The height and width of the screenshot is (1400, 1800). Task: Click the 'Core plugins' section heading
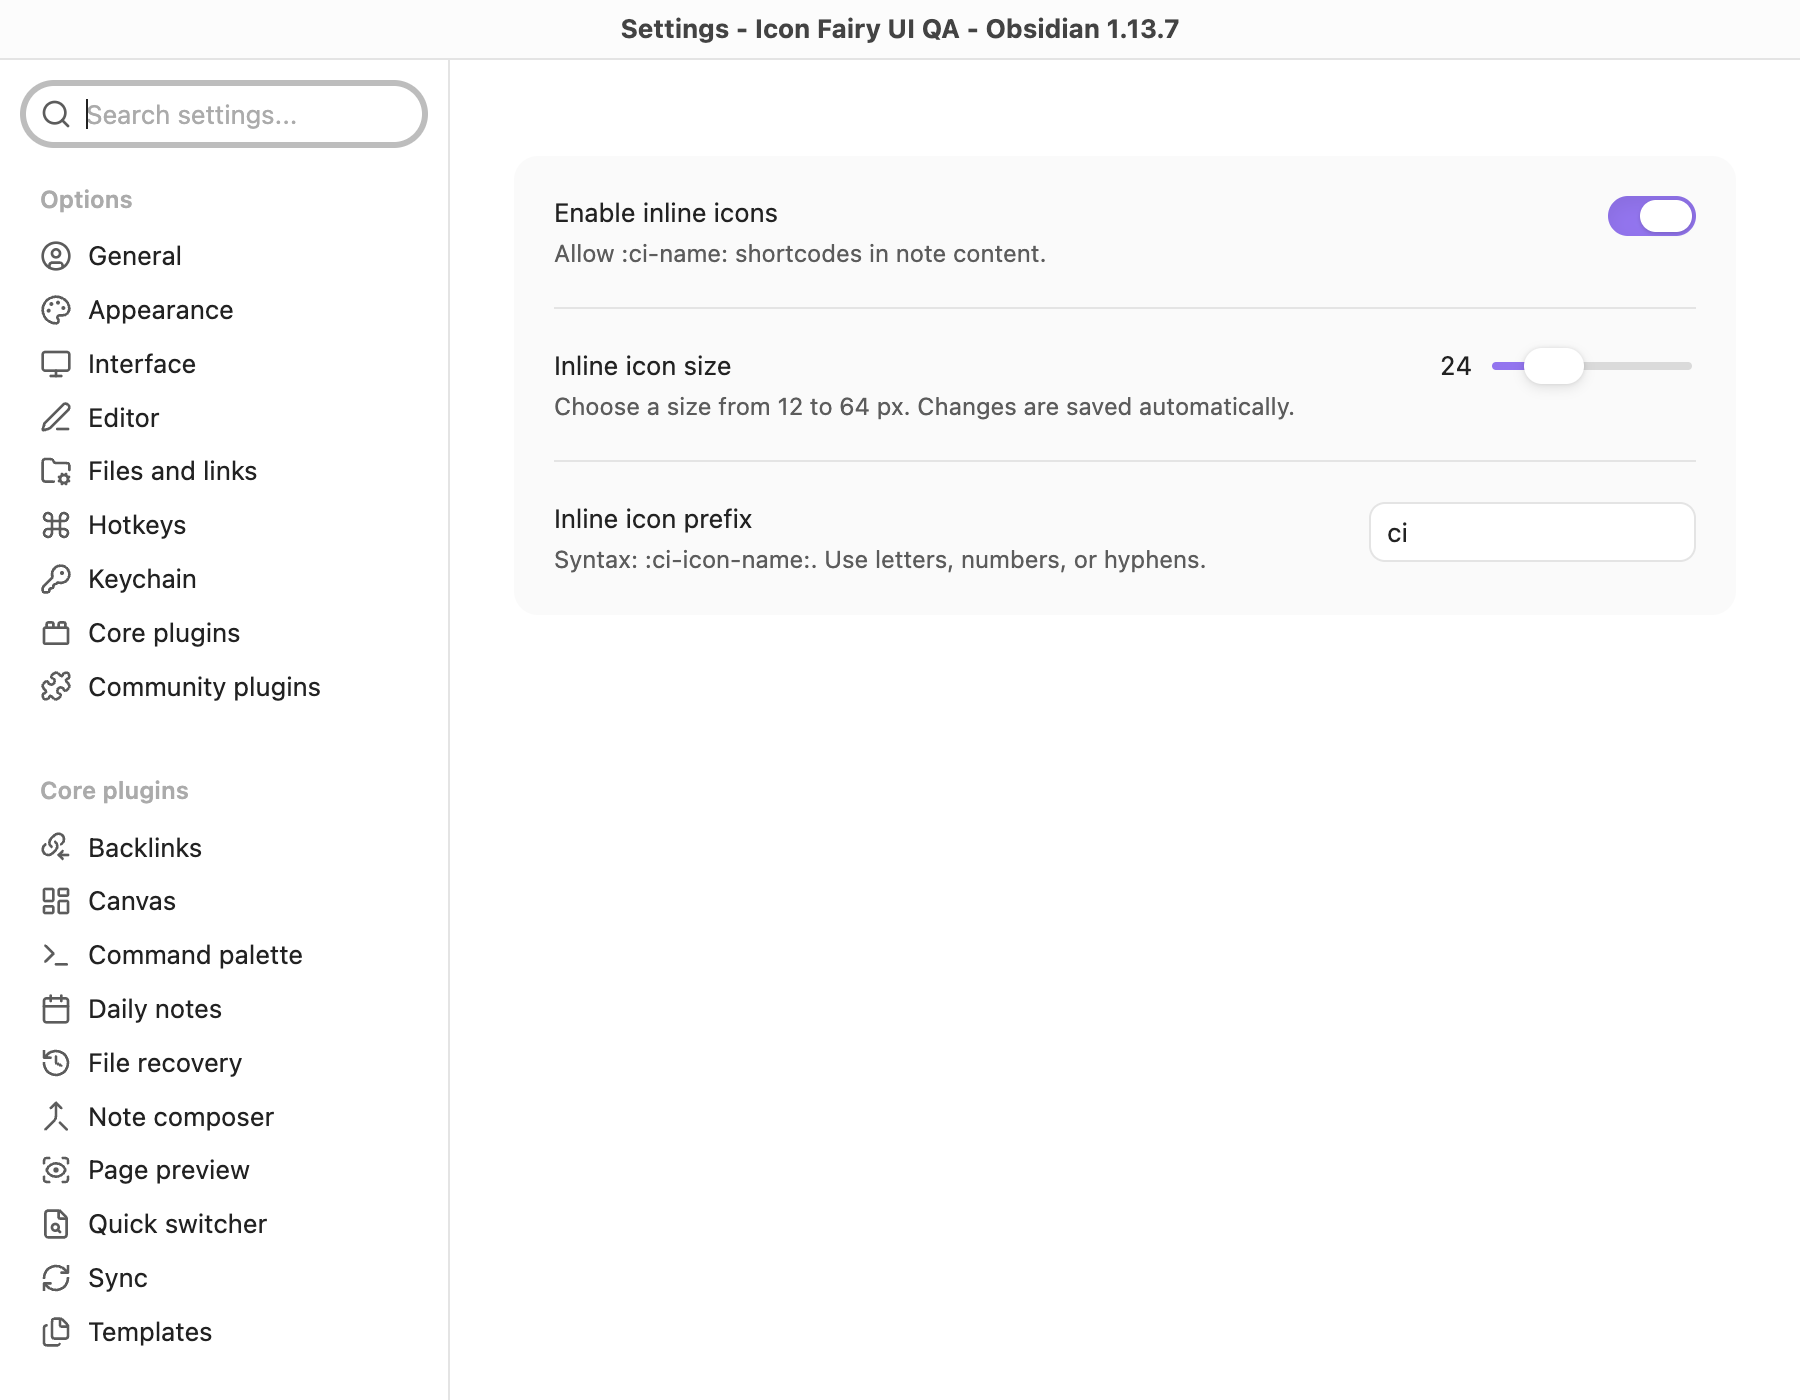pyautogui.click(x=114, y=791)
